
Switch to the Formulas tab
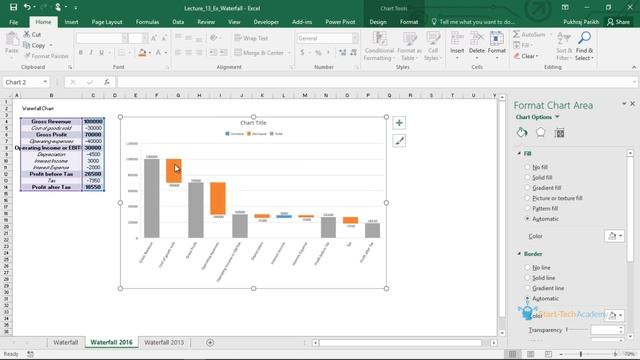click(x=147, y=22)
